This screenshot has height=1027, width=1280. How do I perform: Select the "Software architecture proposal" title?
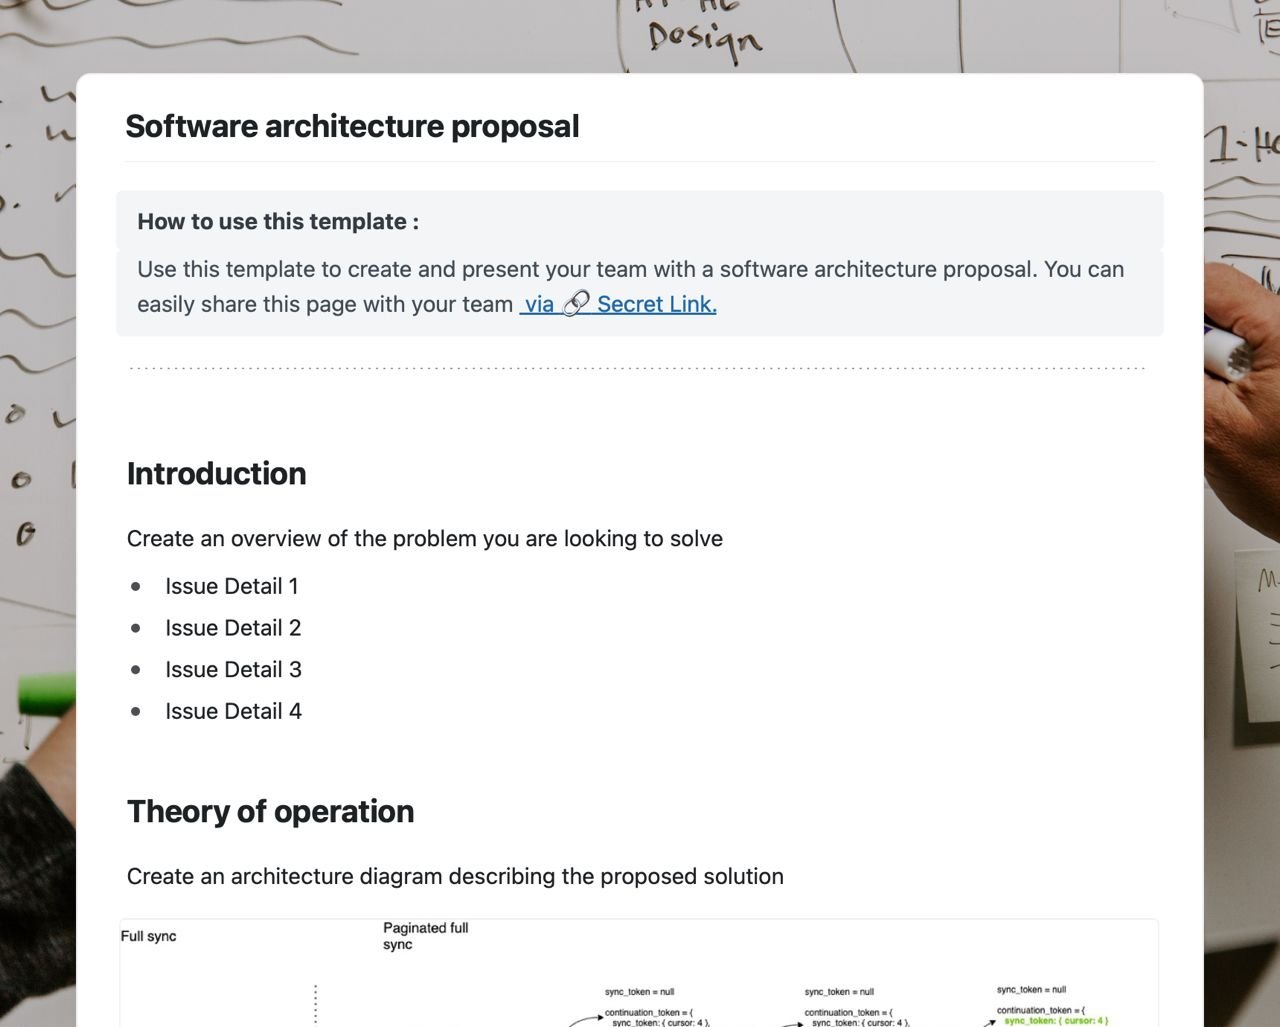pos(352,126)
